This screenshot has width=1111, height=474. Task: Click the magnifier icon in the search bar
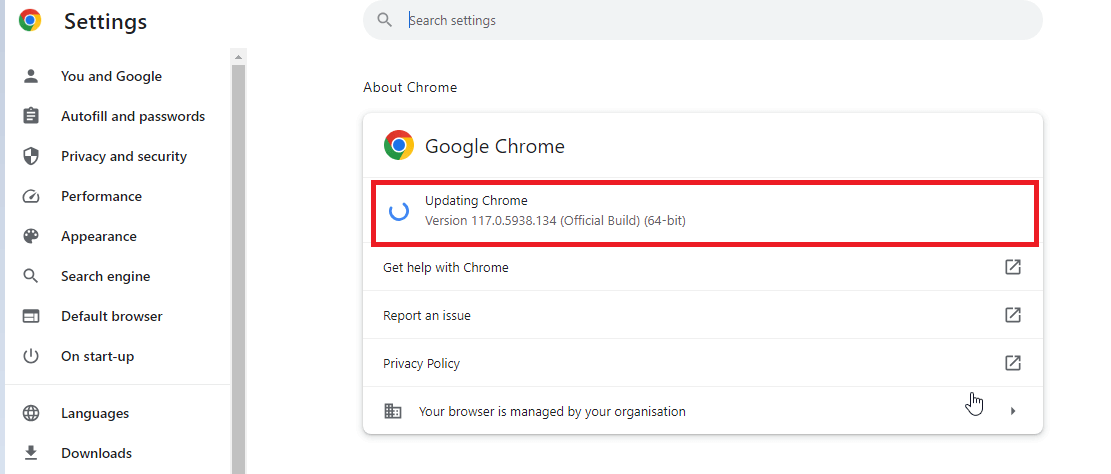(x=385, y=20)
